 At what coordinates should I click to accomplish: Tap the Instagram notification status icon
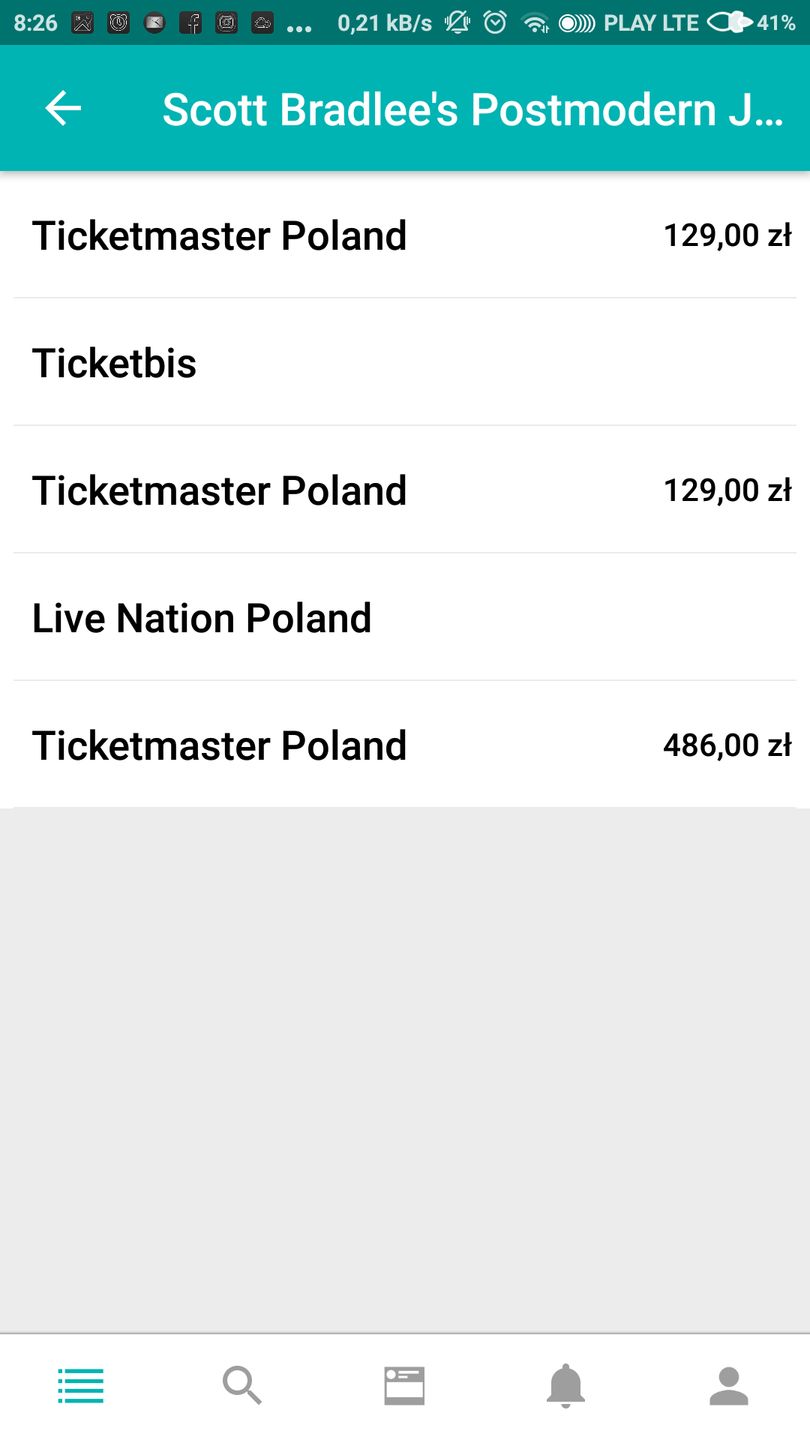point(227,23)
